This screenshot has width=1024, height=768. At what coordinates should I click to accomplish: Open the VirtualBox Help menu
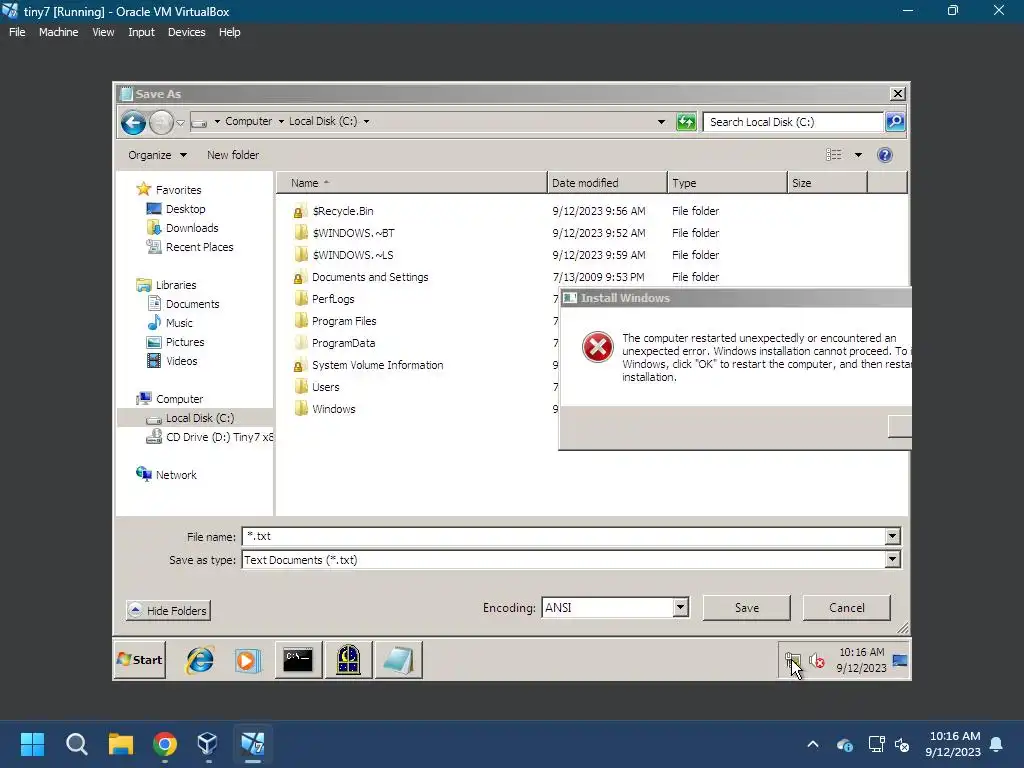coord(229,32)
